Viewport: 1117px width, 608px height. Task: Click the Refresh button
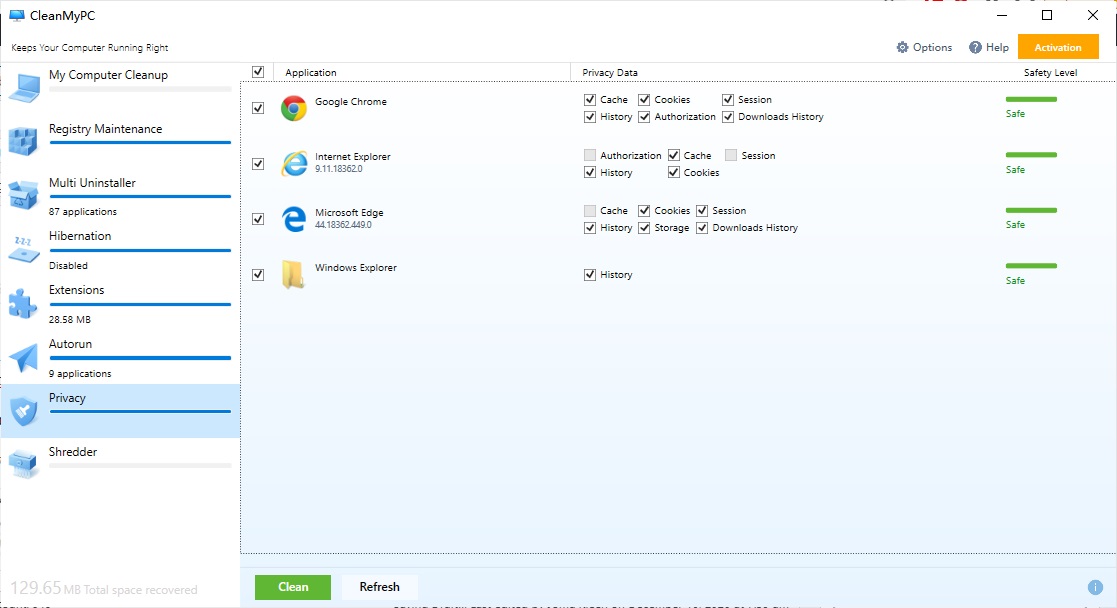[379, 587]
